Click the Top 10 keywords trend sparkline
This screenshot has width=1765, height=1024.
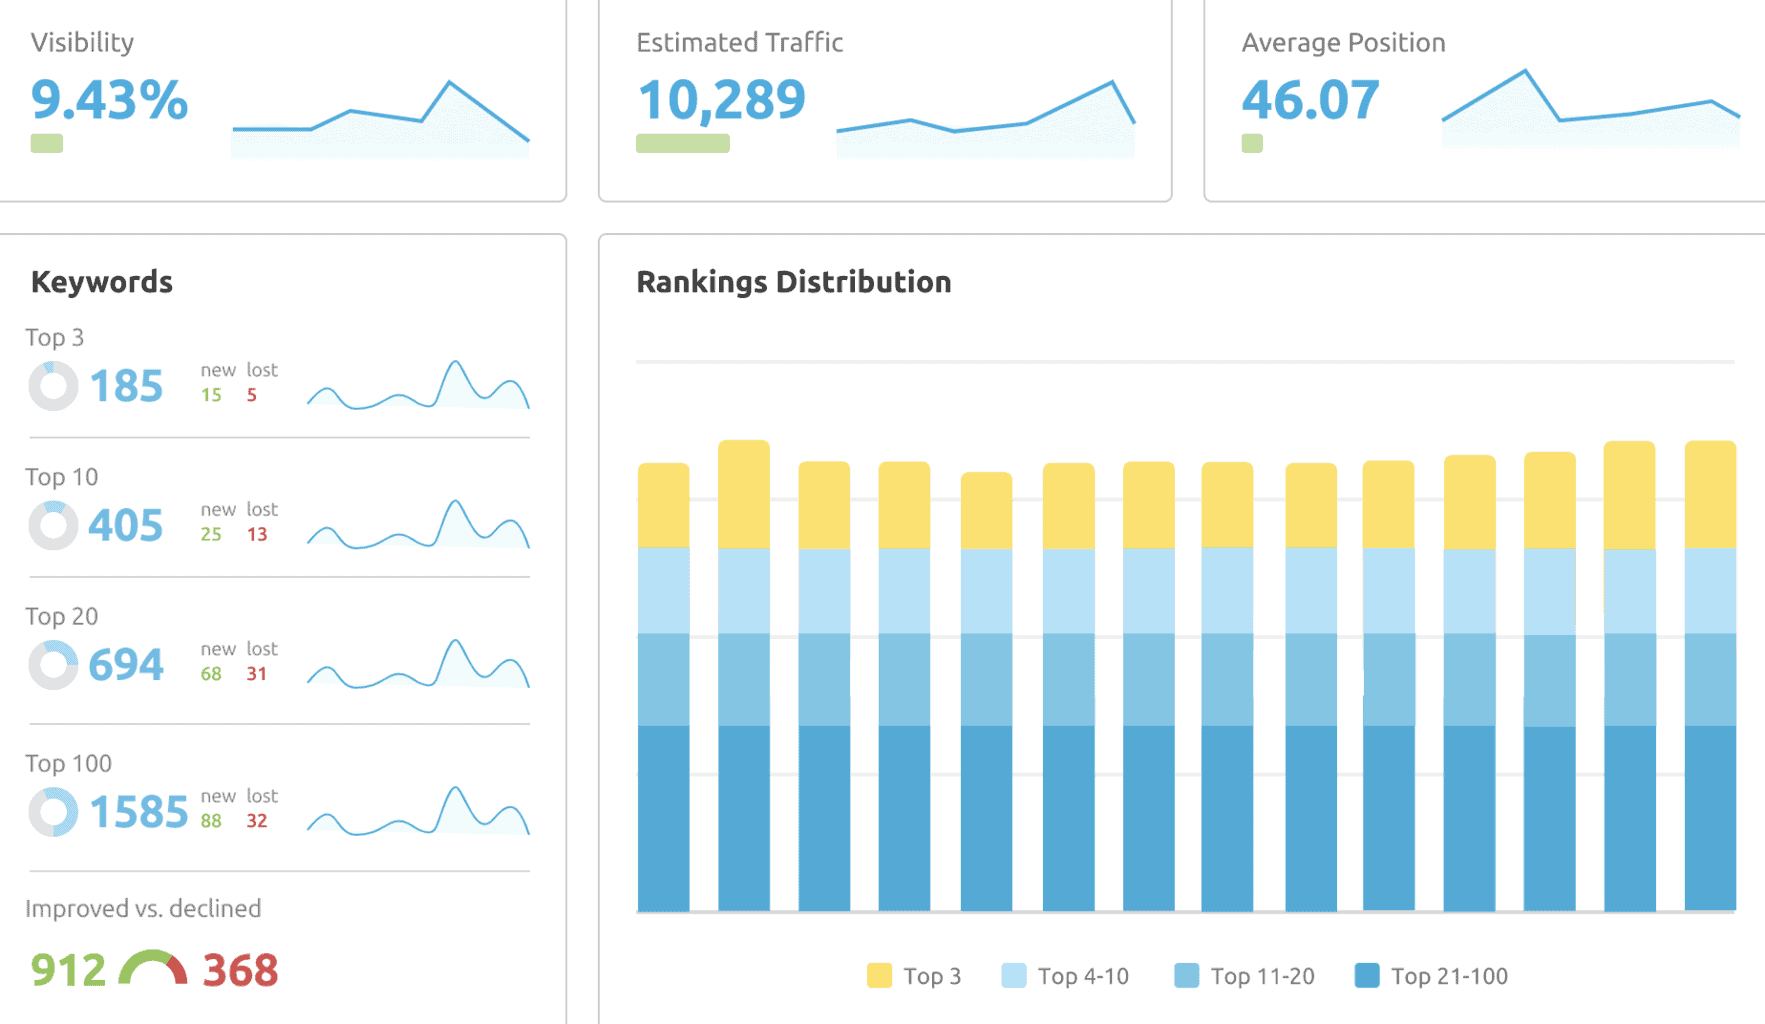pos(418,525)
